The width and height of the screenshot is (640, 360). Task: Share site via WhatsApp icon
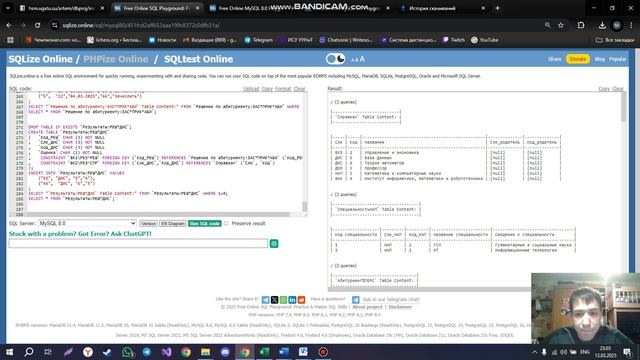(x=283, y=300)
